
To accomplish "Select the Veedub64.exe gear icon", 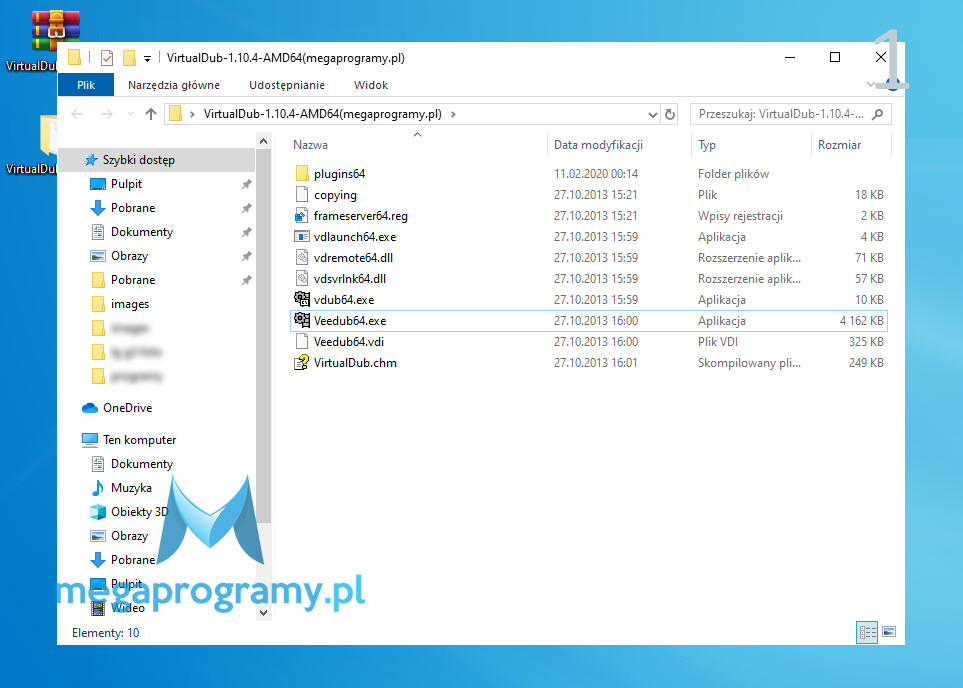I will (302, 320).
